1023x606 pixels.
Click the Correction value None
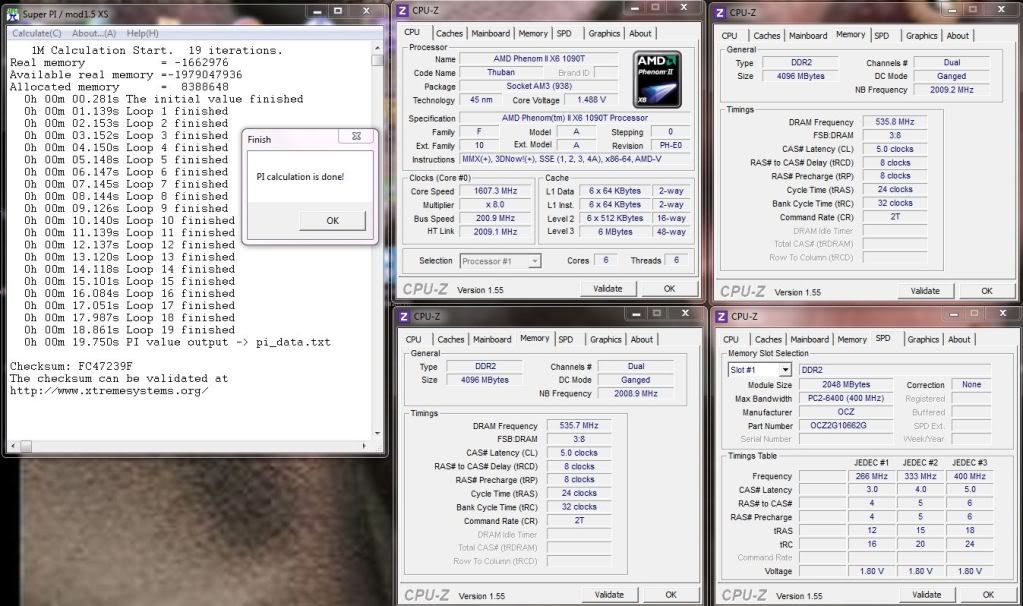pyautogui.click(x=971, y=385)
